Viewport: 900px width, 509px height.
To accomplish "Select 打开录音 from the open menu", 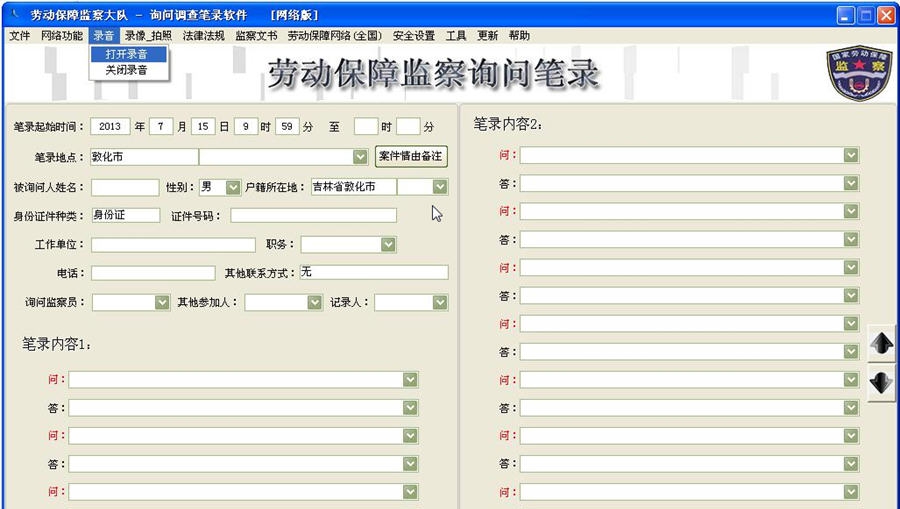I will tap(127, 54).
